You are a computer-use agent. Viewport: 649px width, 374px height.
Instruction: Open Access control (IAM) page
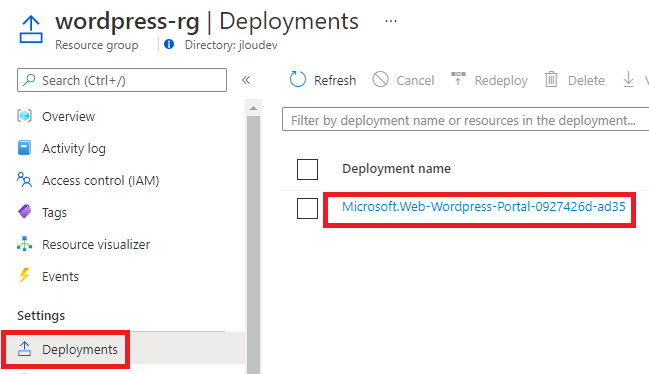[101, 181]
